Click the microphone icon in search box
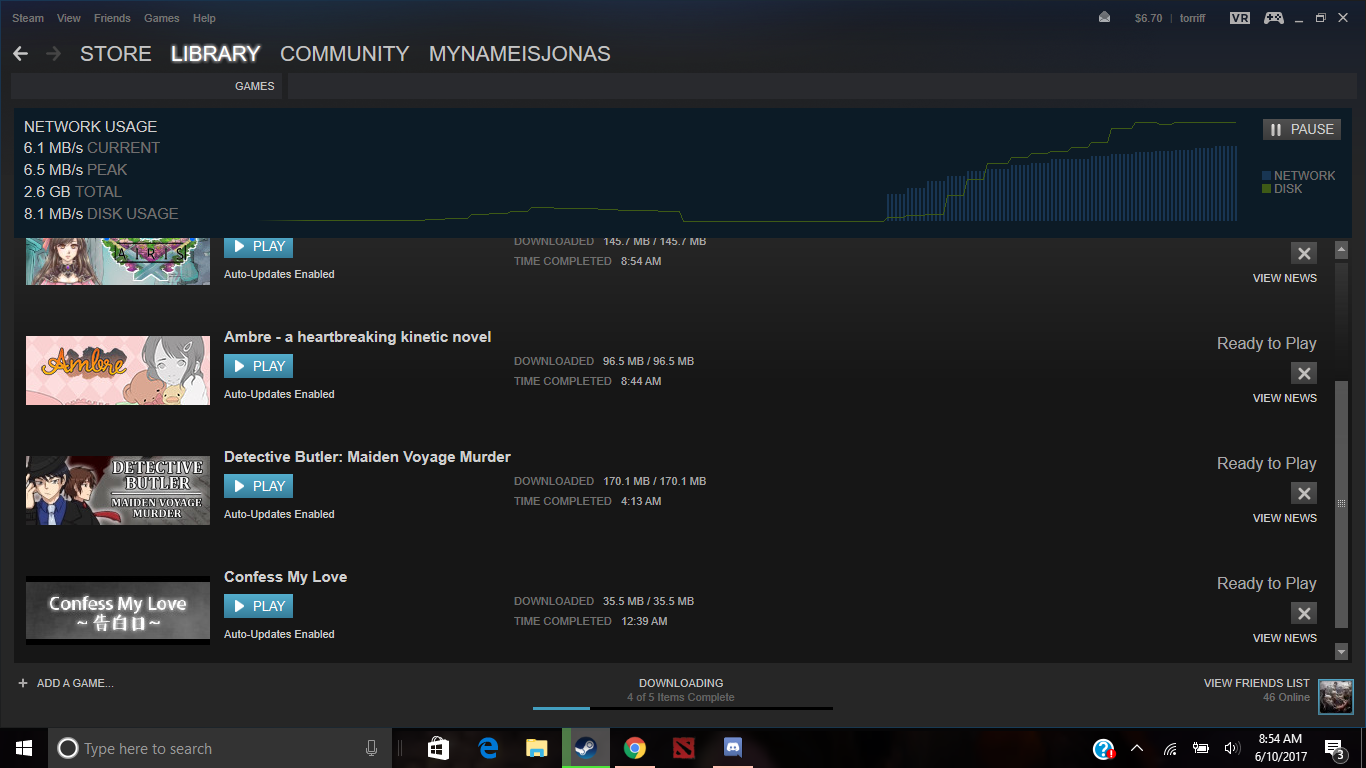The image size is (1366, 768). [x=371, y=748]
